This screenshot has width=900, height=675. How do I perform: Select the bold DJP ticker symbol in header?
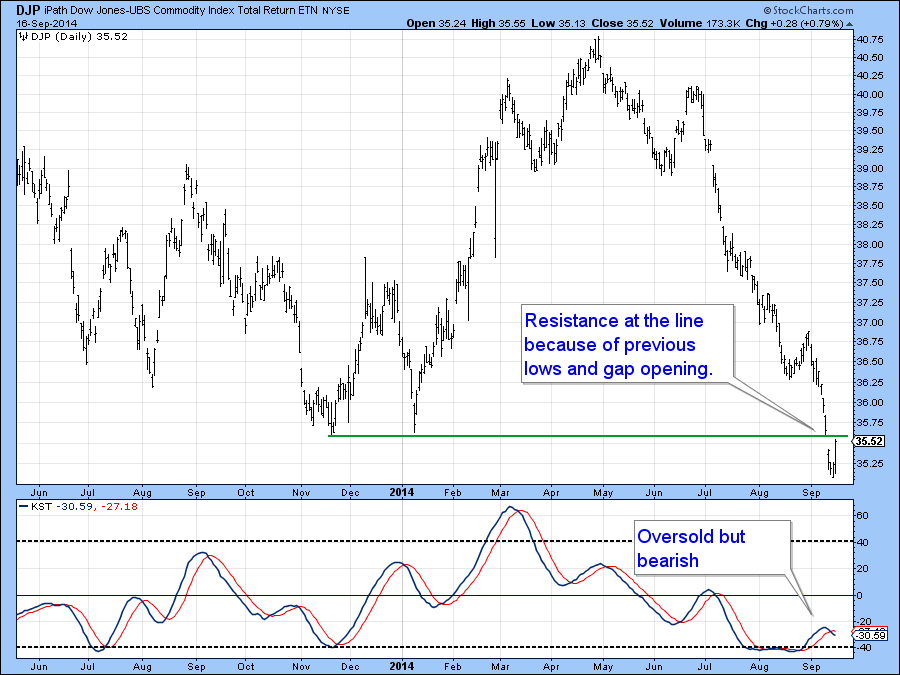[x=28, y=10]
